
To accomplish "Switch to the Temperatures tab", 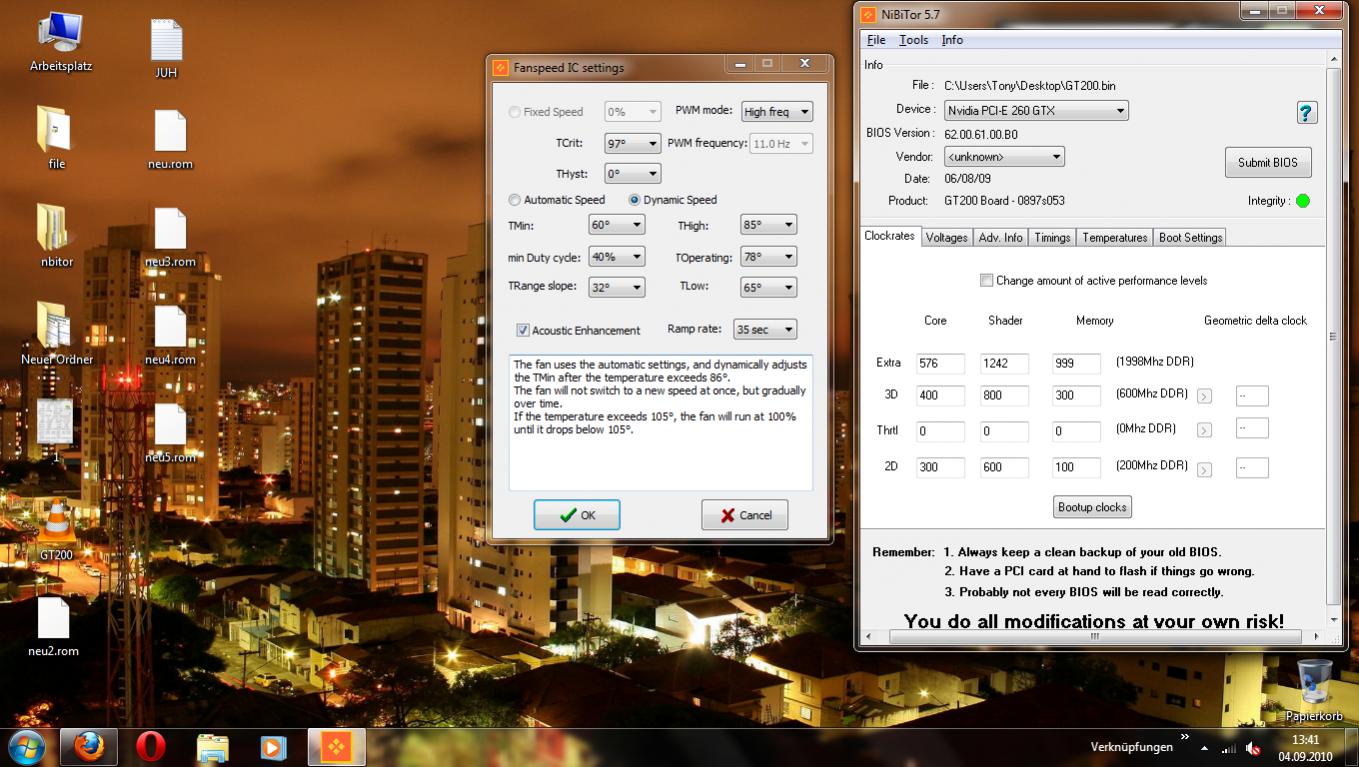I will (1114, 237).
